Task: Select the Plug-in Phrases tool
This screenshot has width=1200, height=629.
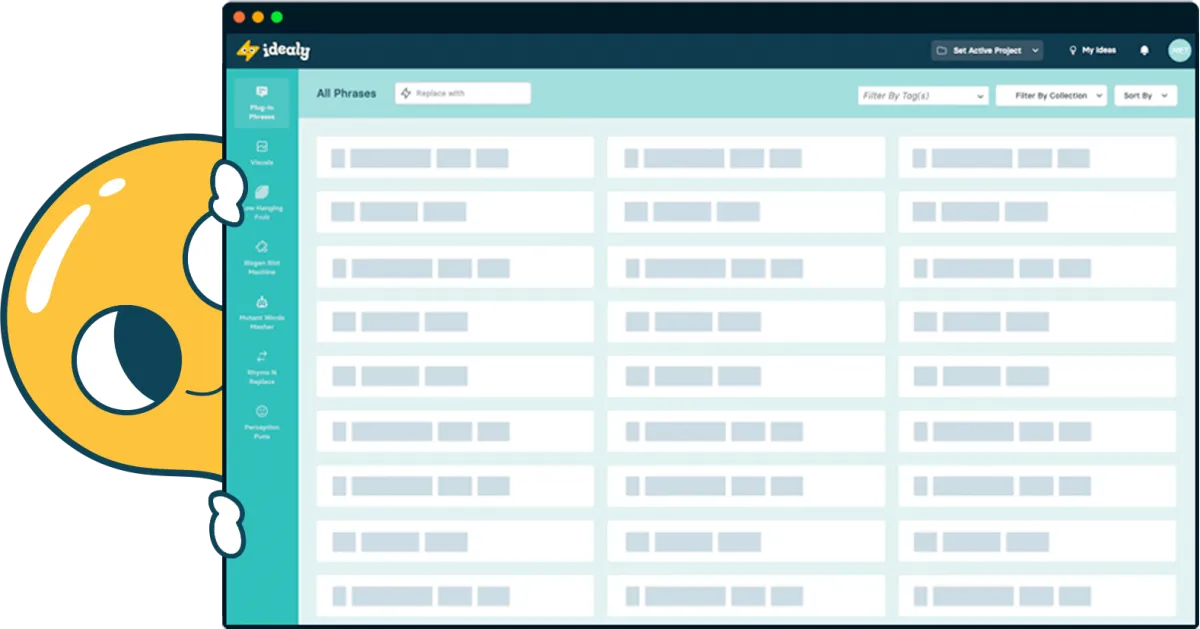Action: [262, 102]
